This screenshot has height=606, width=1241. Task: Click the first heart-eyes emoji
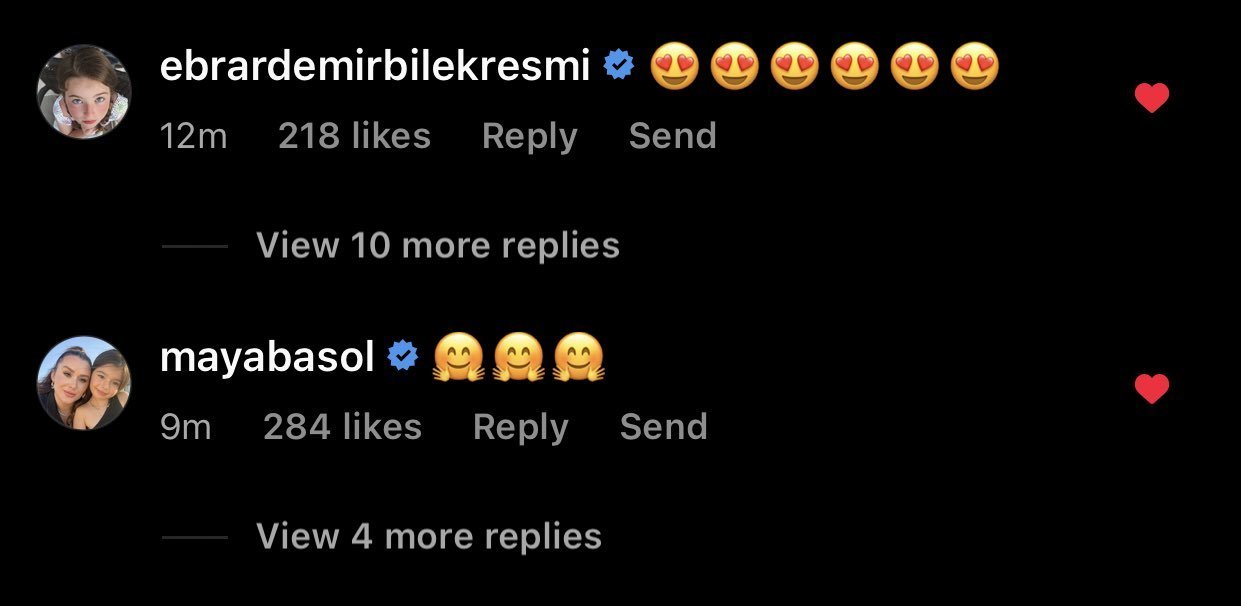674,69
